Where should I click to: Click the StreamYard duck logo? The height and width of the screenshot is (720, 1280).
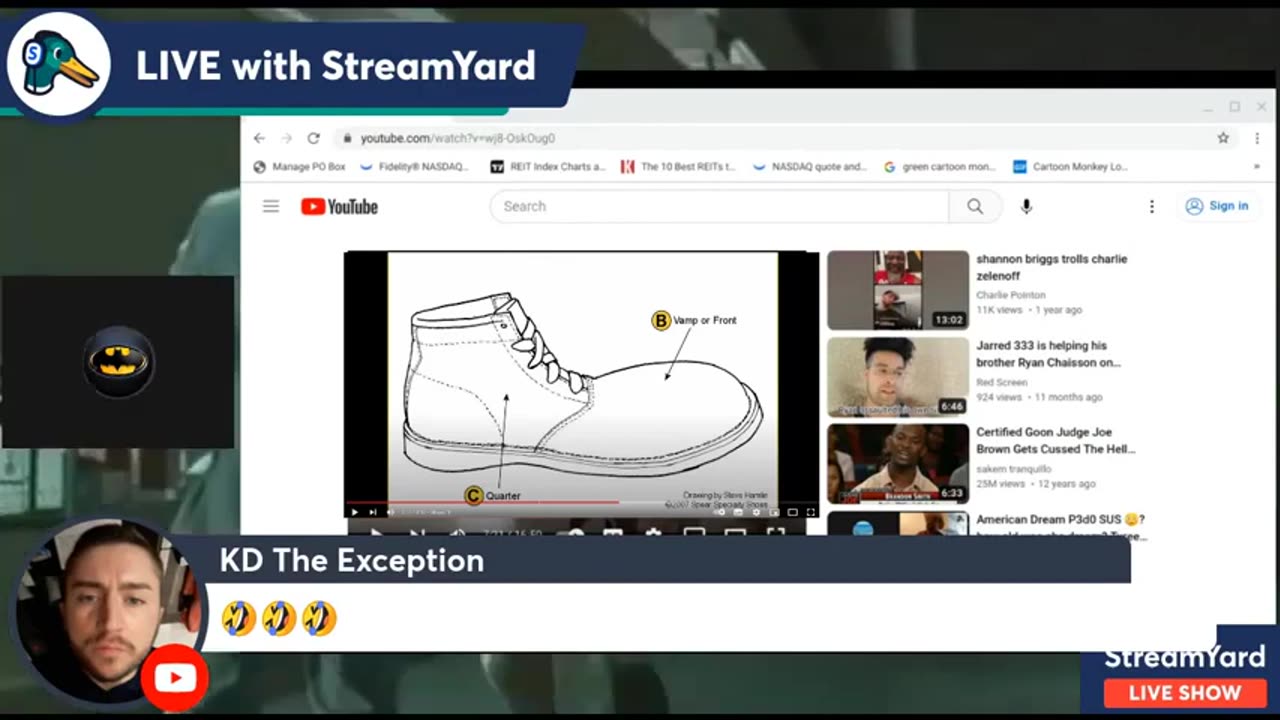[x=58, y=64]
